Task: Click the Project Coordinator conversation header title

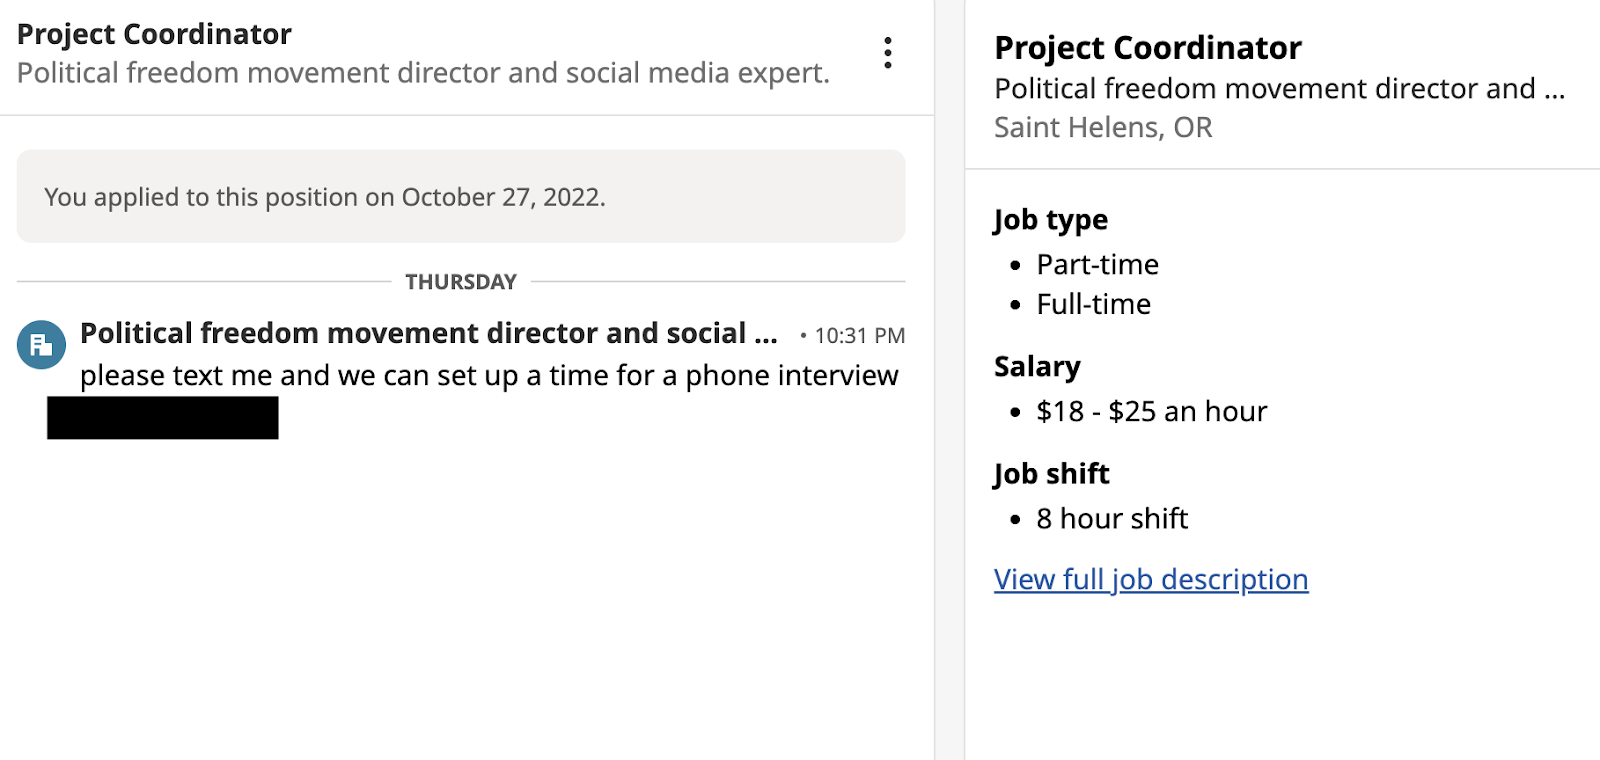Action: coord(154,34)
